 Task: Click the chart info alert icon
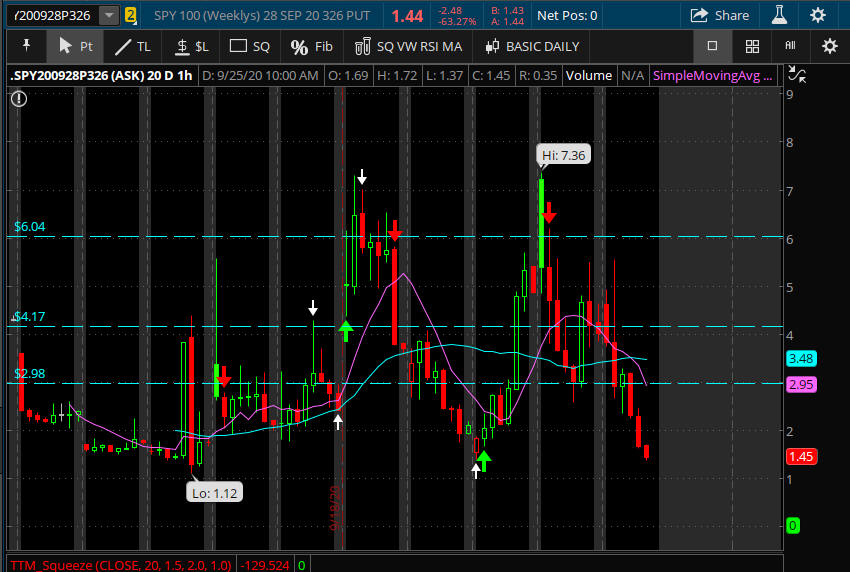click(x=19, y=97)
